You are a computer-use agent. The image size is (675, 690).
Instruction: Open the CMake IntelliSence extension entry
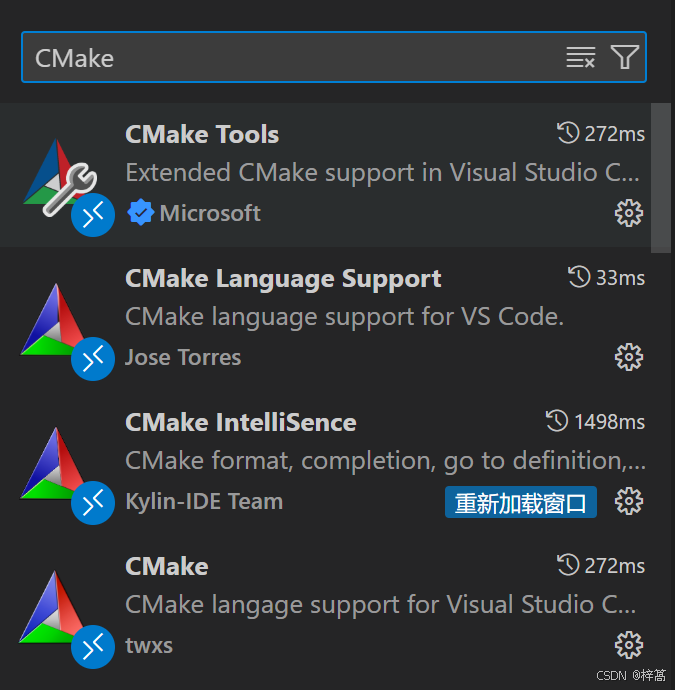240,422
